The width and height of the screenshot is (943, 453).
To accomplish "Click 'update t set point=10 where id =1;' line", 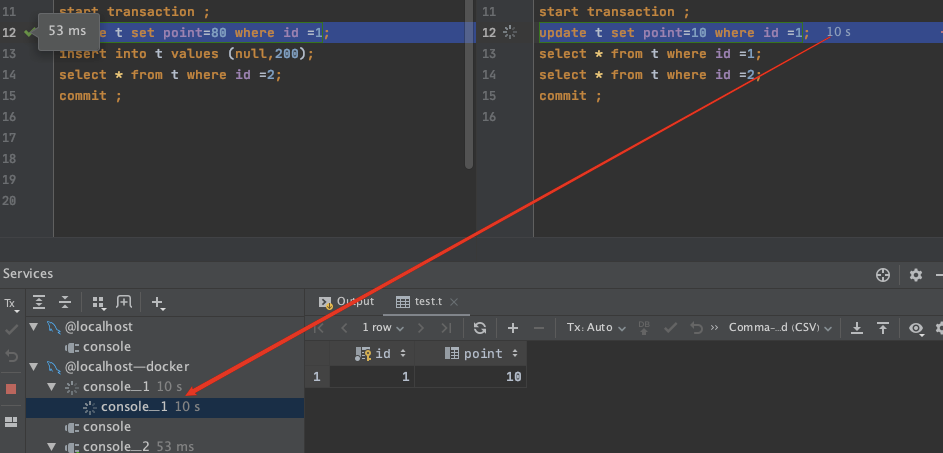I will coord(674,32).
